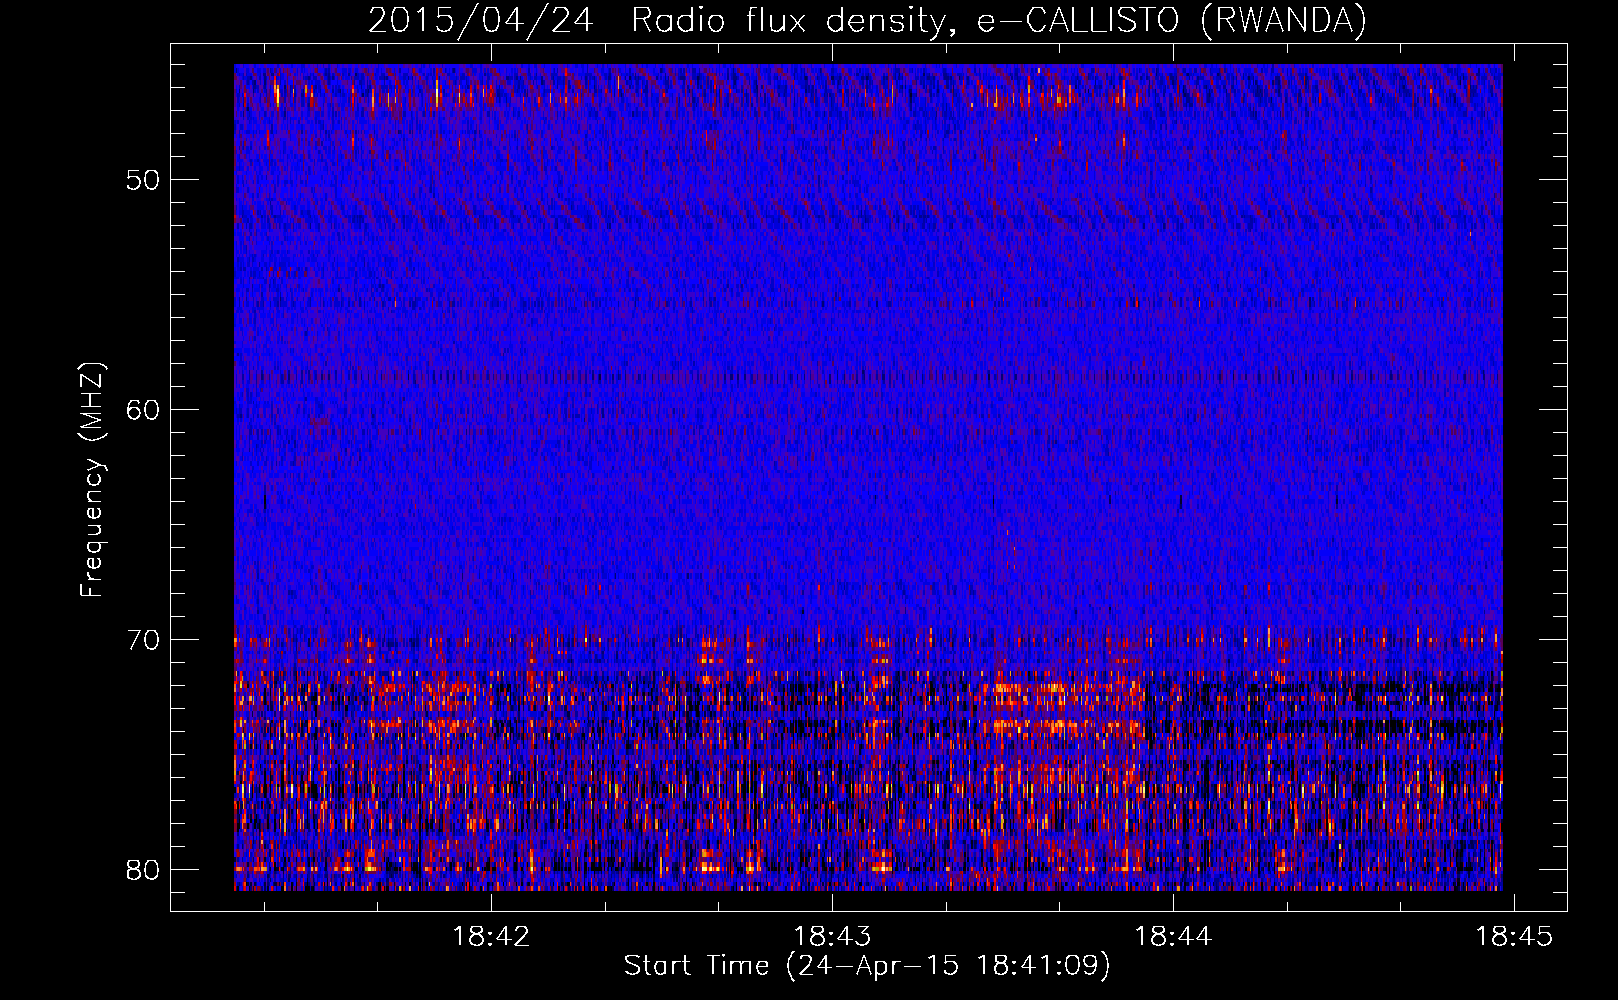Click the '70' frequency tick label
The width and height of the screenshot is (1618, 1000).
pyautogui.click(x=143, y=640)
